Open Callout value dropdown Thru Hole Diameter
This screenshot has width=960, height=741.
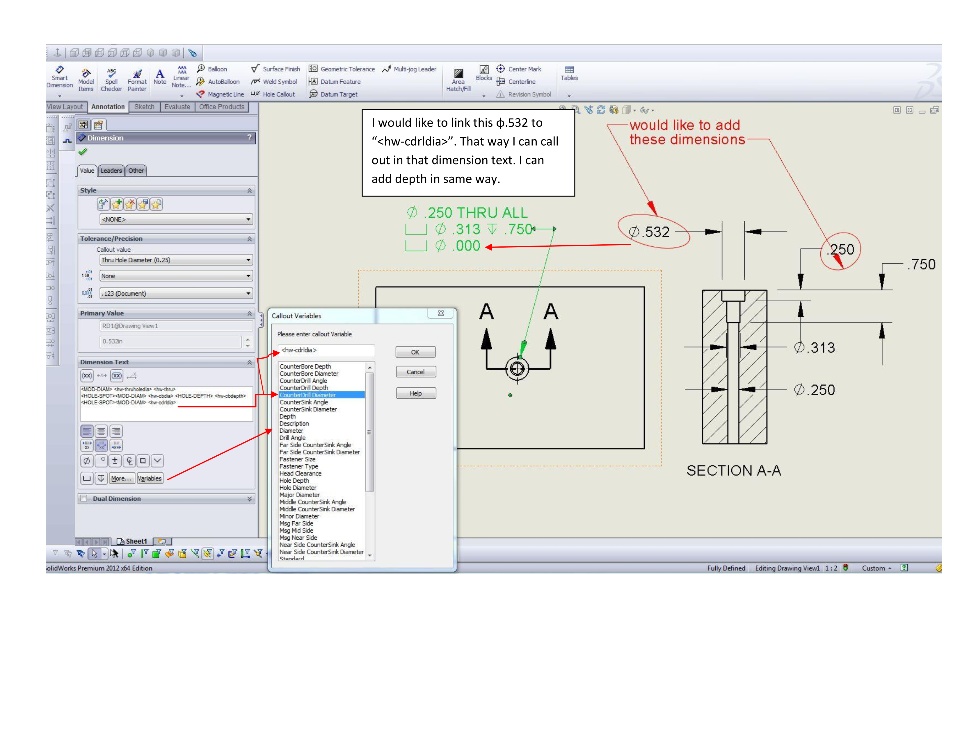[x=176, y=260]
